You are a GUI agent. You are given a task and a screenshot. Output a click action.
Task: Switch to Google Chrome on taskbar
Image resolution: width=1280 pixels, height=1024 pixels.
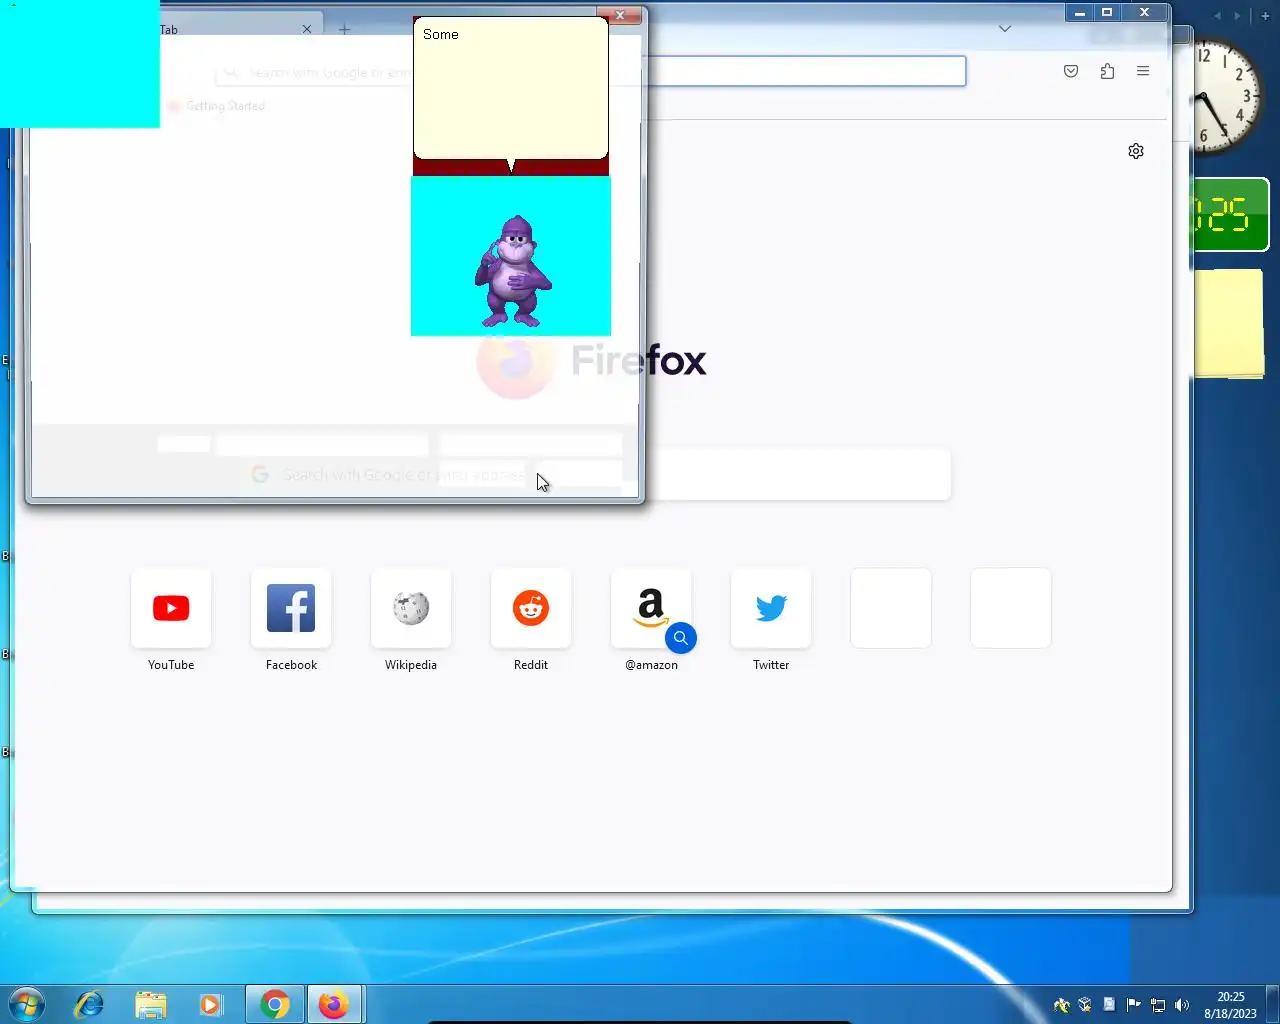pyautogui.click(x=275, y=1004)
